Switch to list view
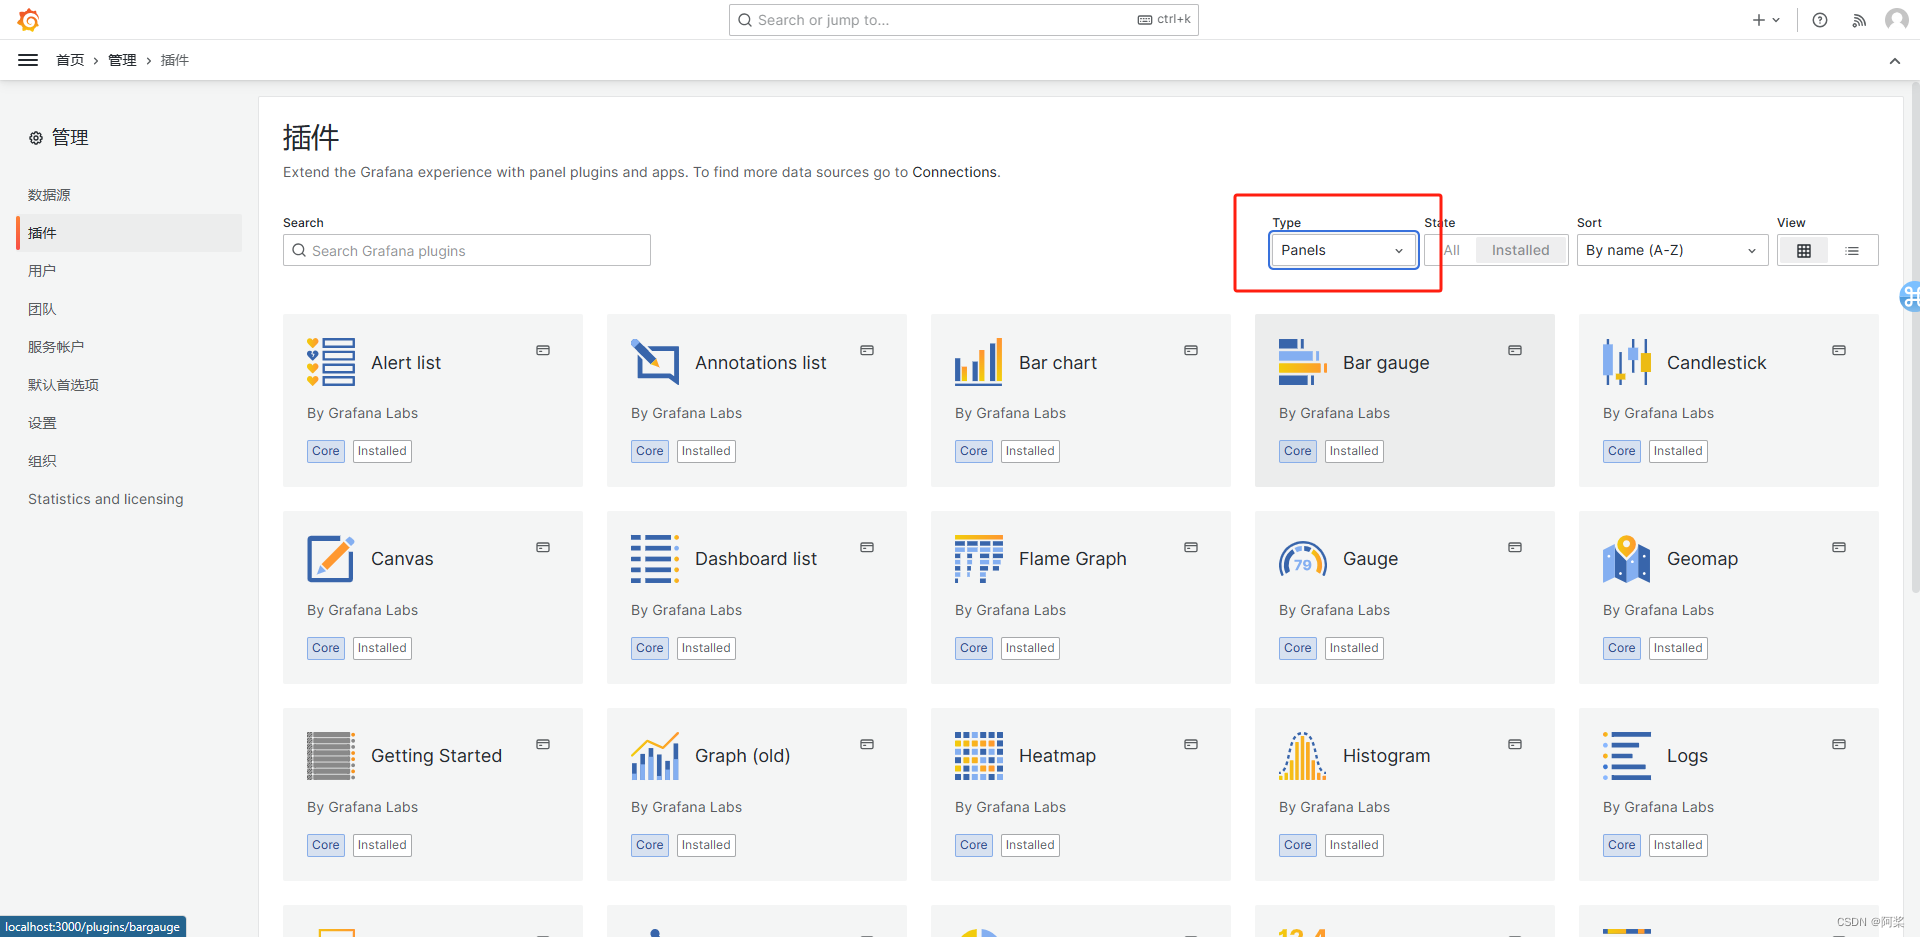This screenshot has width=1920, height=937. (1853, 250)
